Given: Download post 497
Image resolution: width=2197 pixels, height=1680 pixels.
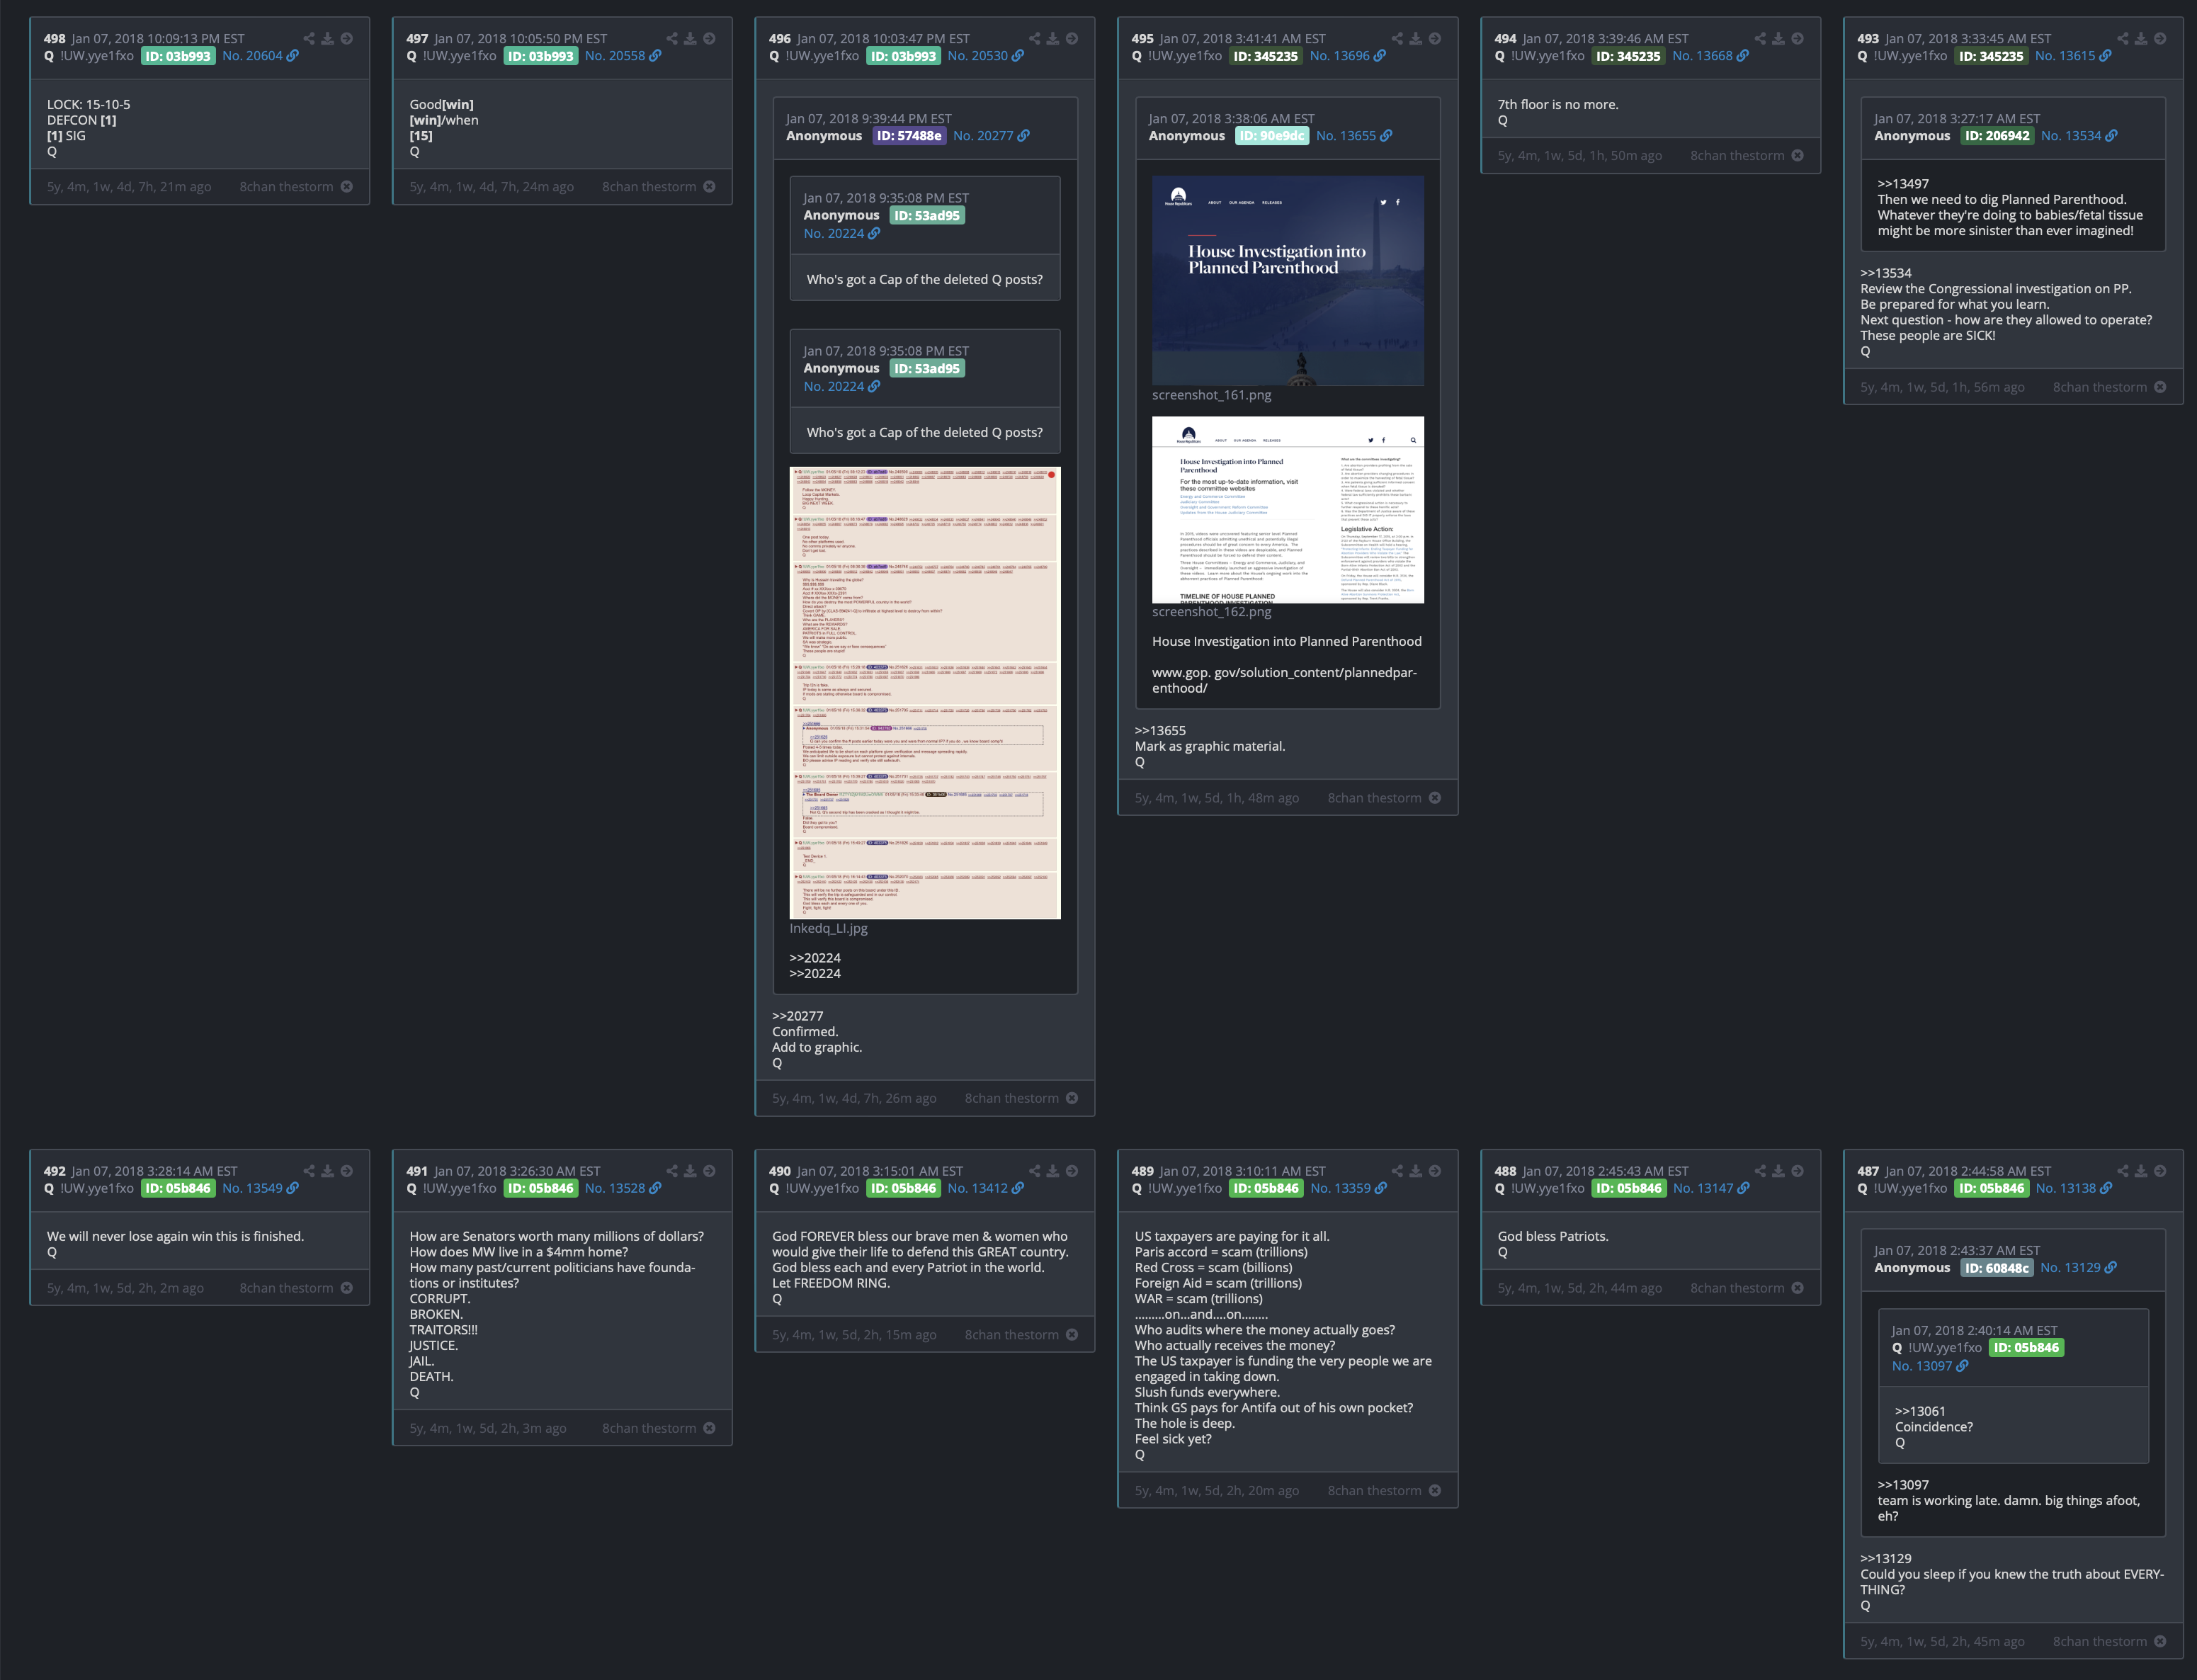Looking at the screenshot, I should click(x=690, y=39).
